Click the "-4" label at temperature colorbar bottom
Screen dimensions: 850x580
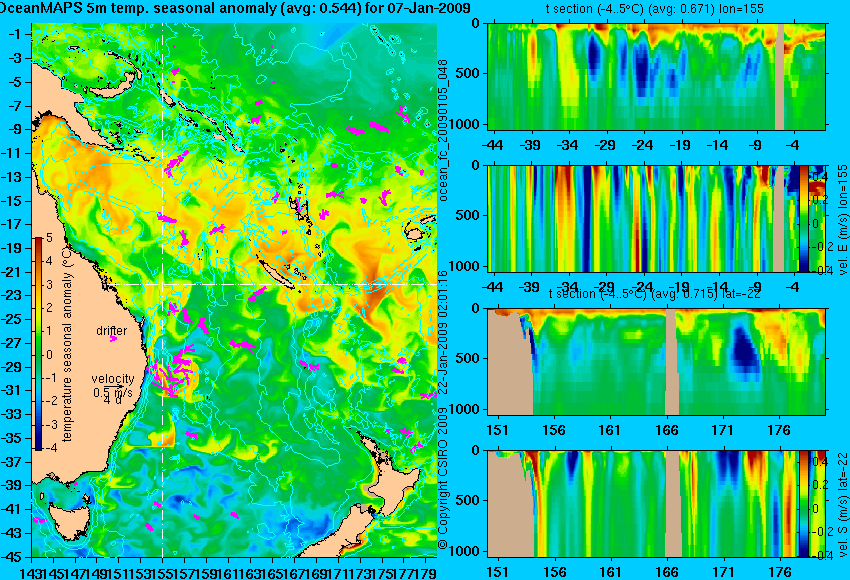[x=50, y=448]
